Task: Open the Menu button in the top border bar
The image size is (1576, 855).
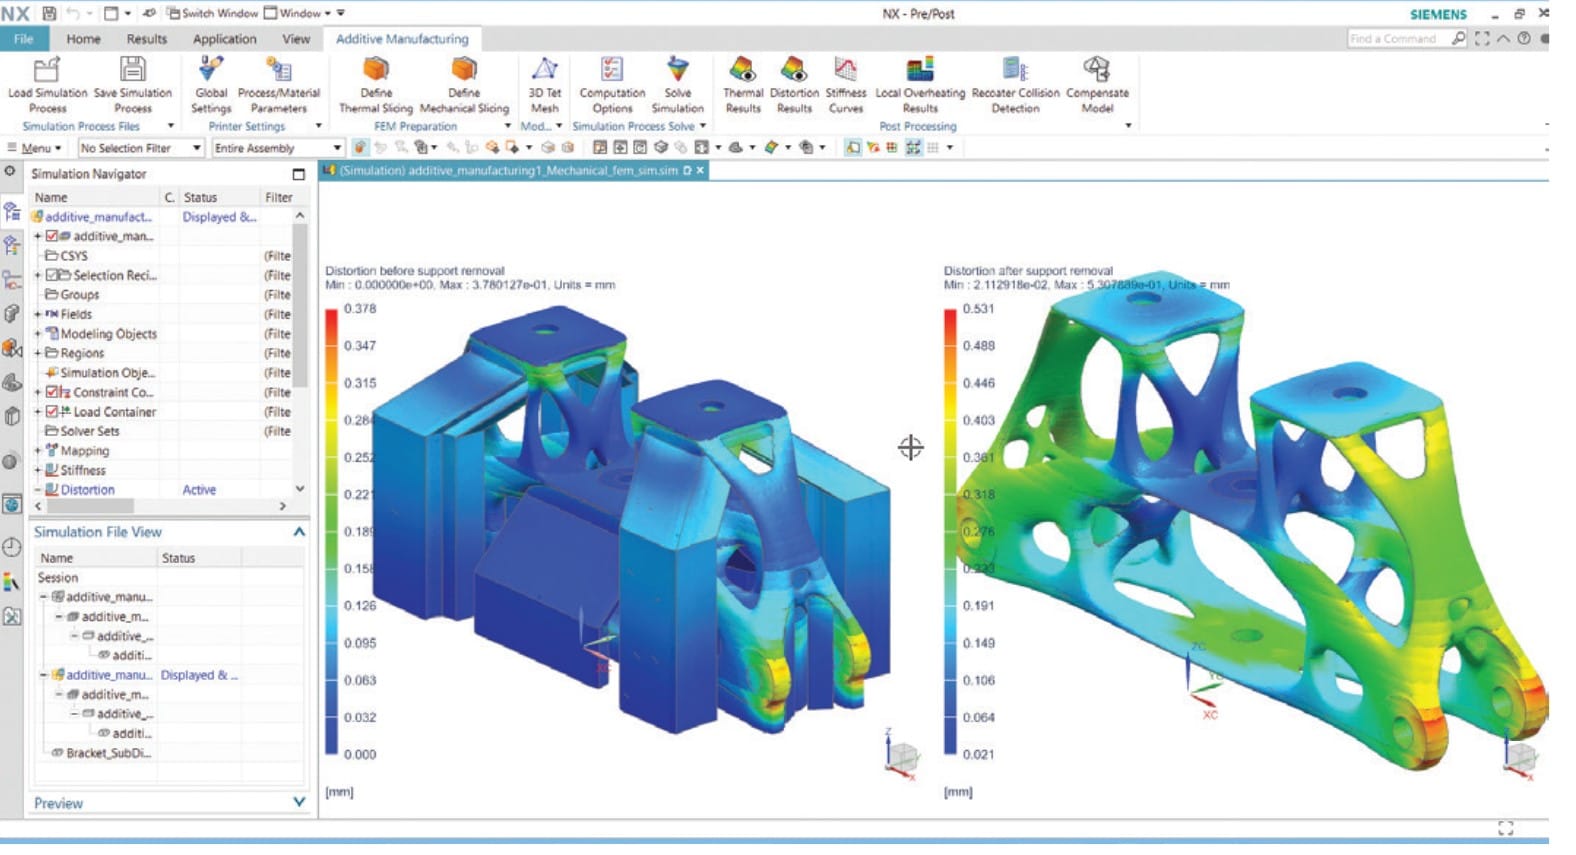Action: 35,148
